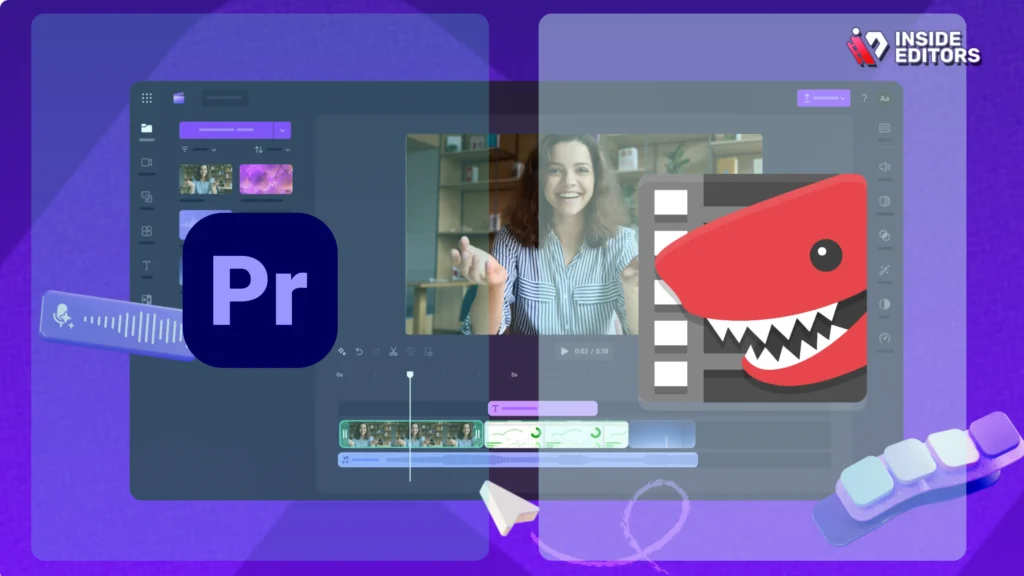Screen dimensions: 1024x576
Task: Click the 5s mark on the timeline ruler
Action: [x=514, y=375]
